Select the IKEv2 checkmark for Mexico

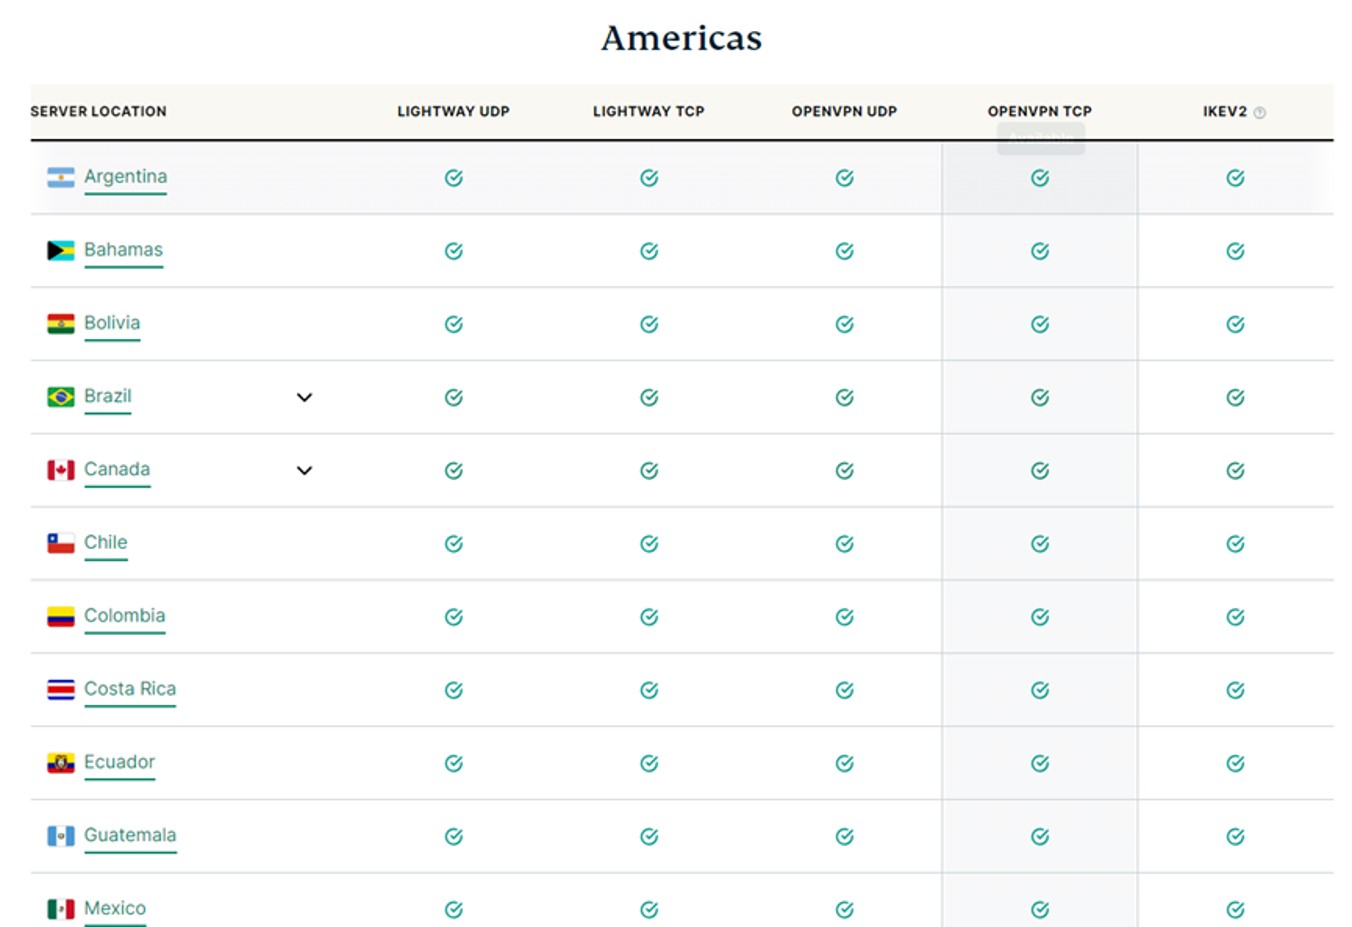[1235, 909]
